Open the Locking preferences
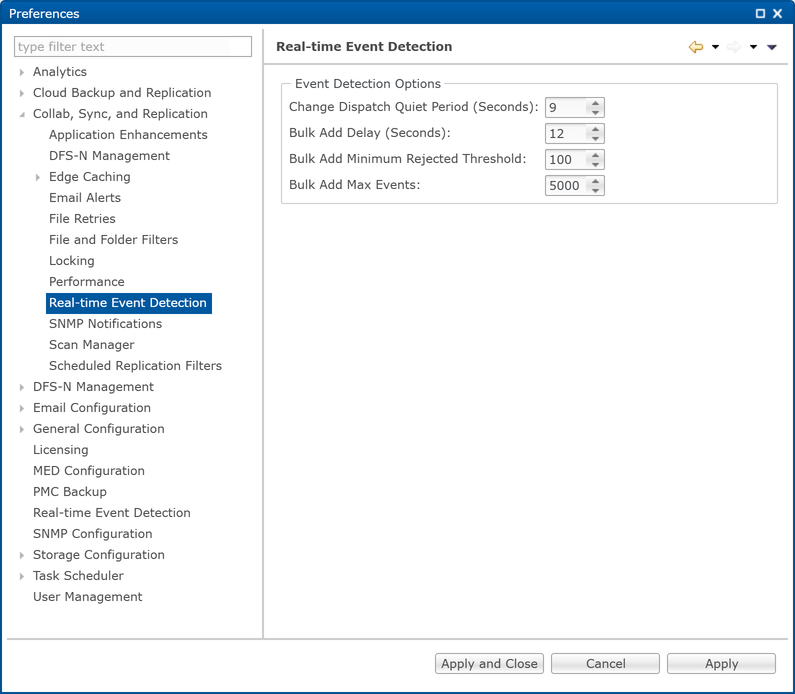Viewport: 795px width, 694px height. pyautogui.click(x=71, y=261)
